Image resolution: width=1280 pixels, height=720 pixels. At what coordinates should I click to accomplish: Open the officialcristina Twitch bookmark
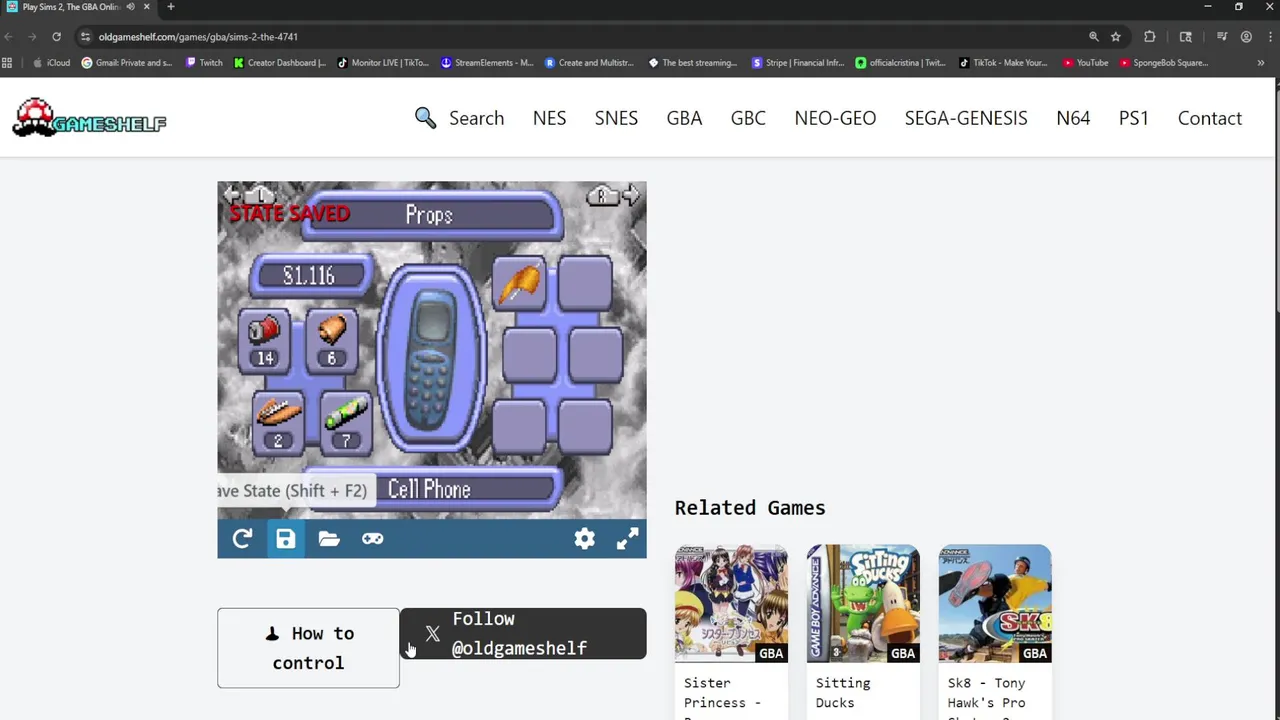tap(901, 63)
